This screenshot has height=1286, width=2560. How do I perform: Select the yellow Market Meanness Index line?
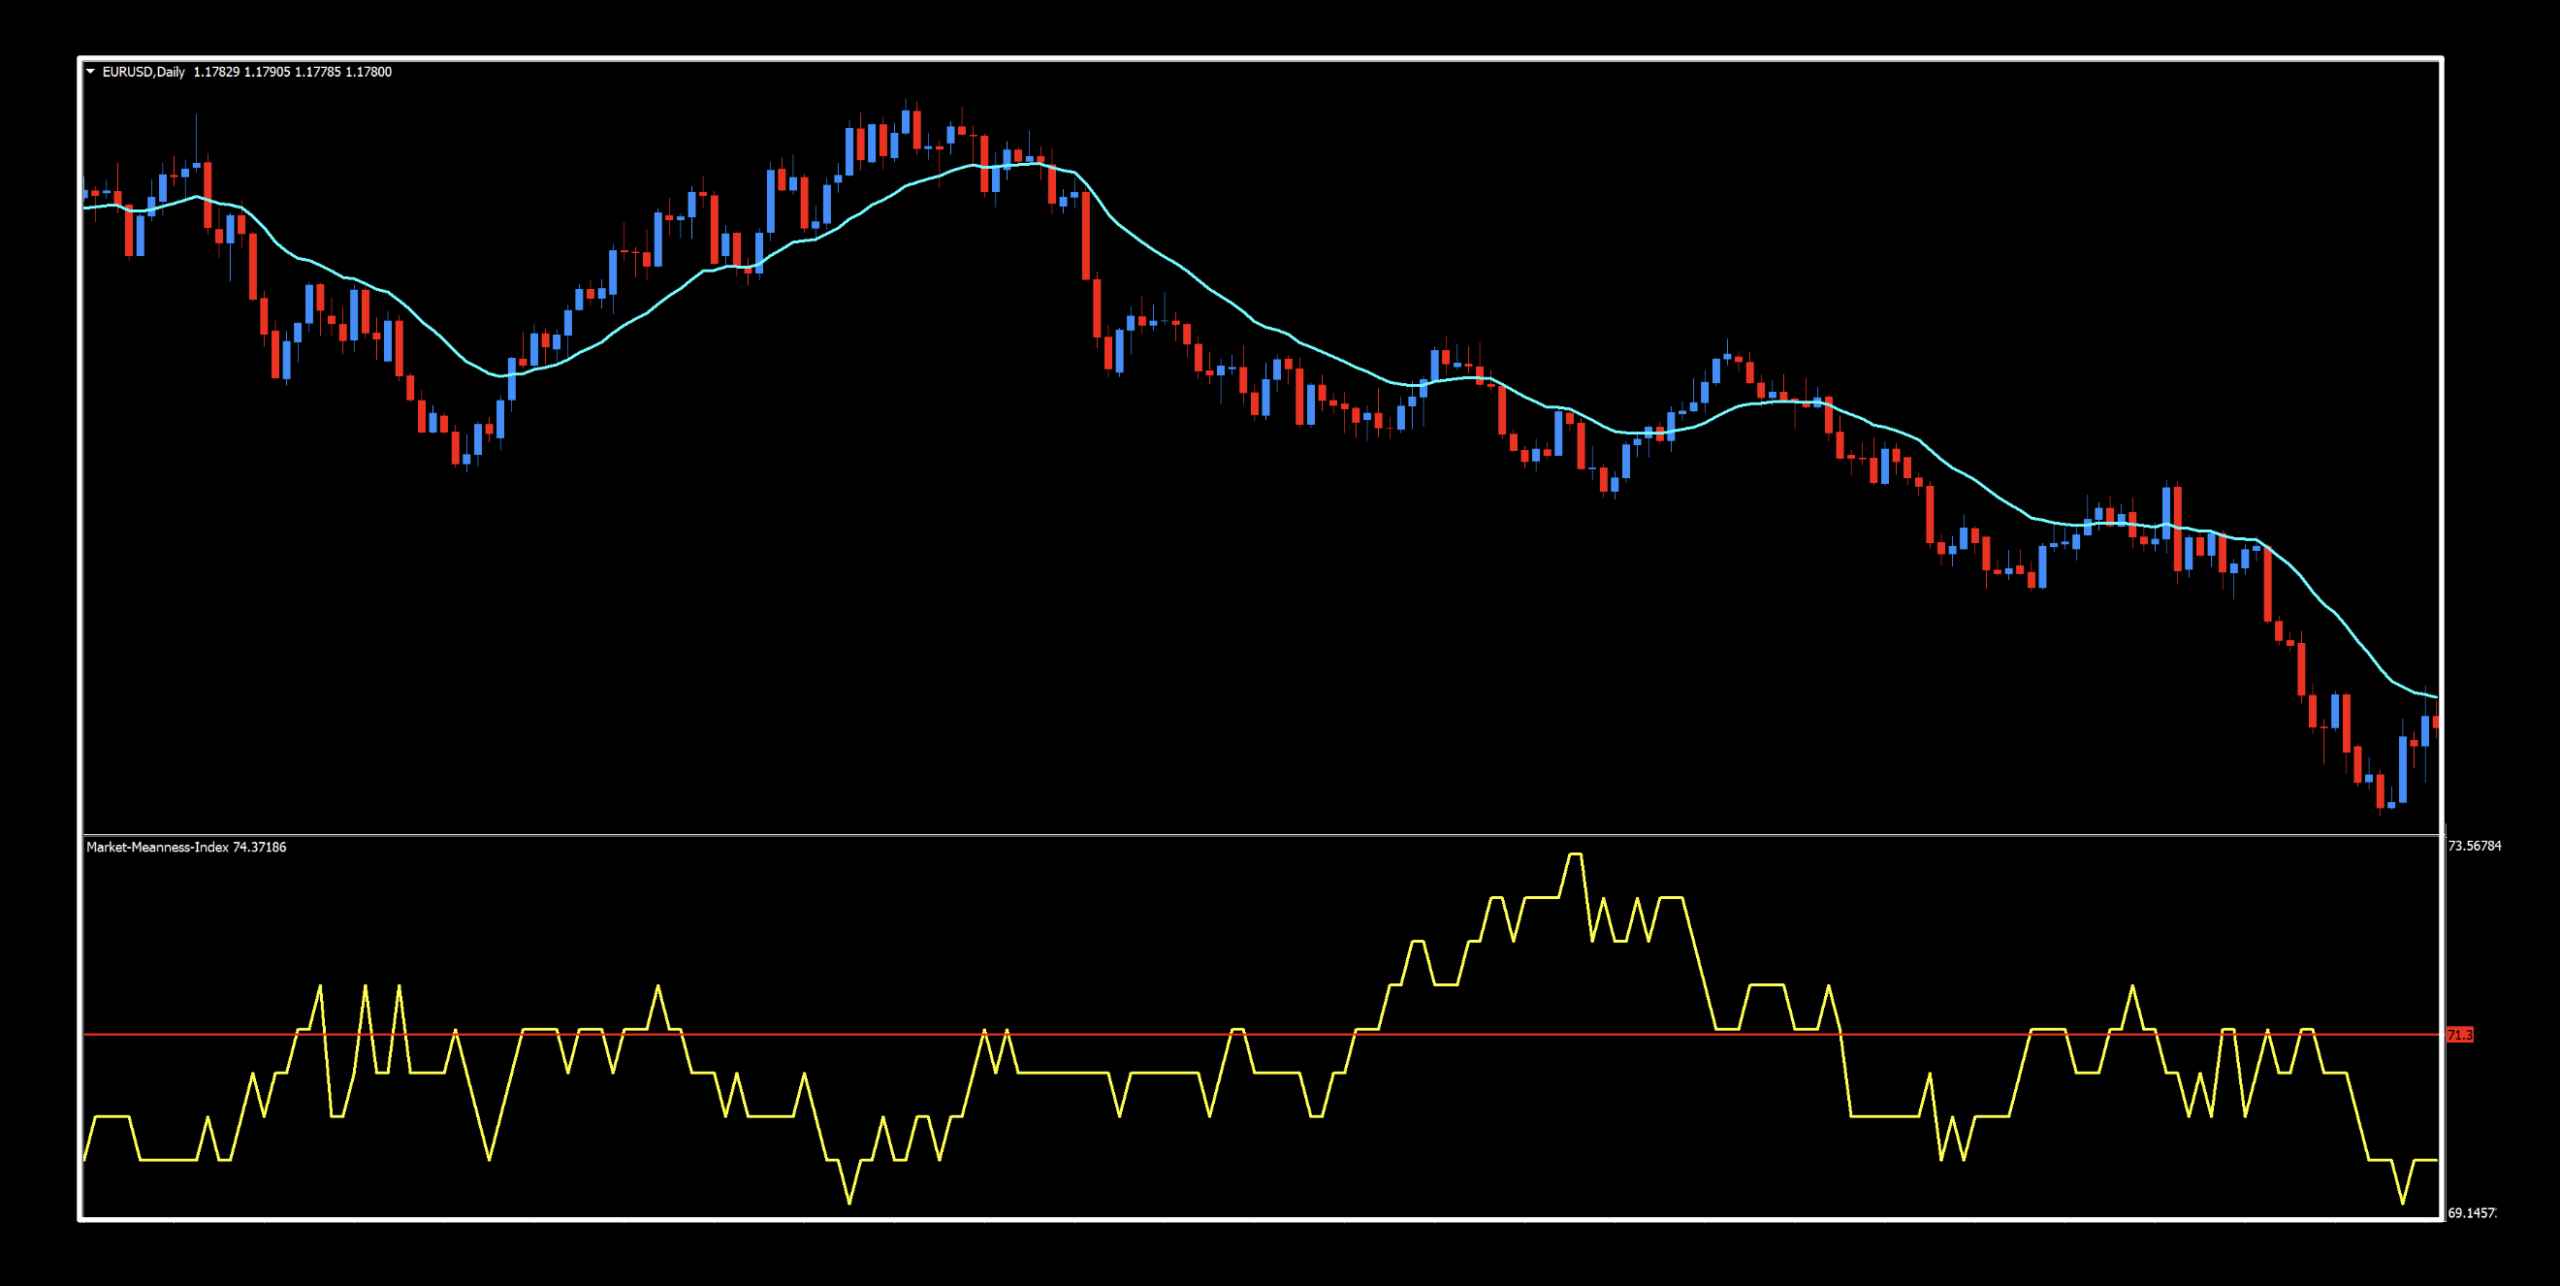(1060, 1073)
